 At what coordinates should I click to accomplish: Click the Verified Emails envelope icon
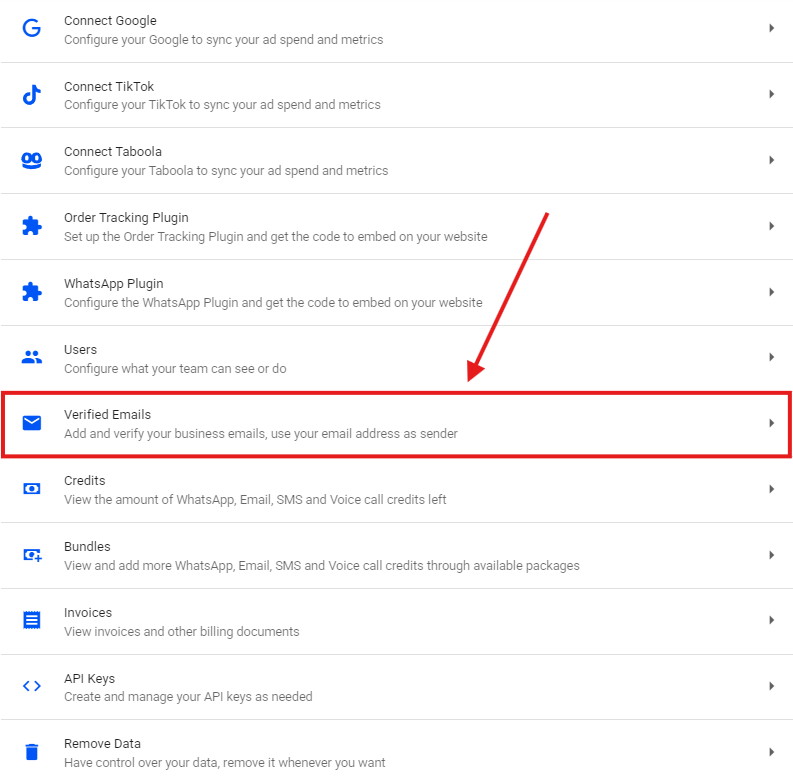32,423
